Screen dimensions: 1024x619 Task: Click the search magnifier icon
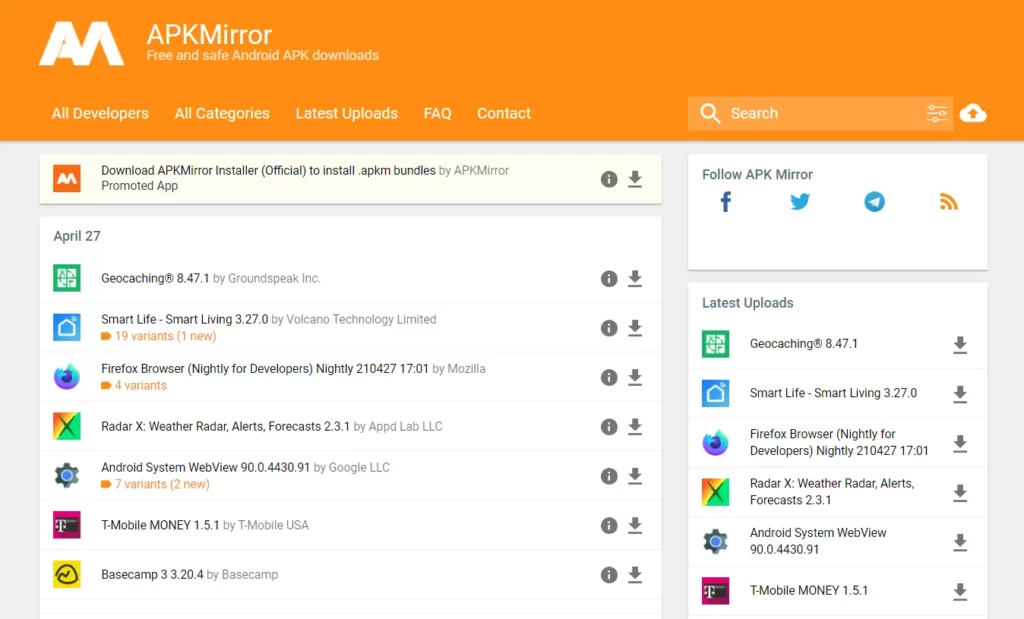click(710, 113)
